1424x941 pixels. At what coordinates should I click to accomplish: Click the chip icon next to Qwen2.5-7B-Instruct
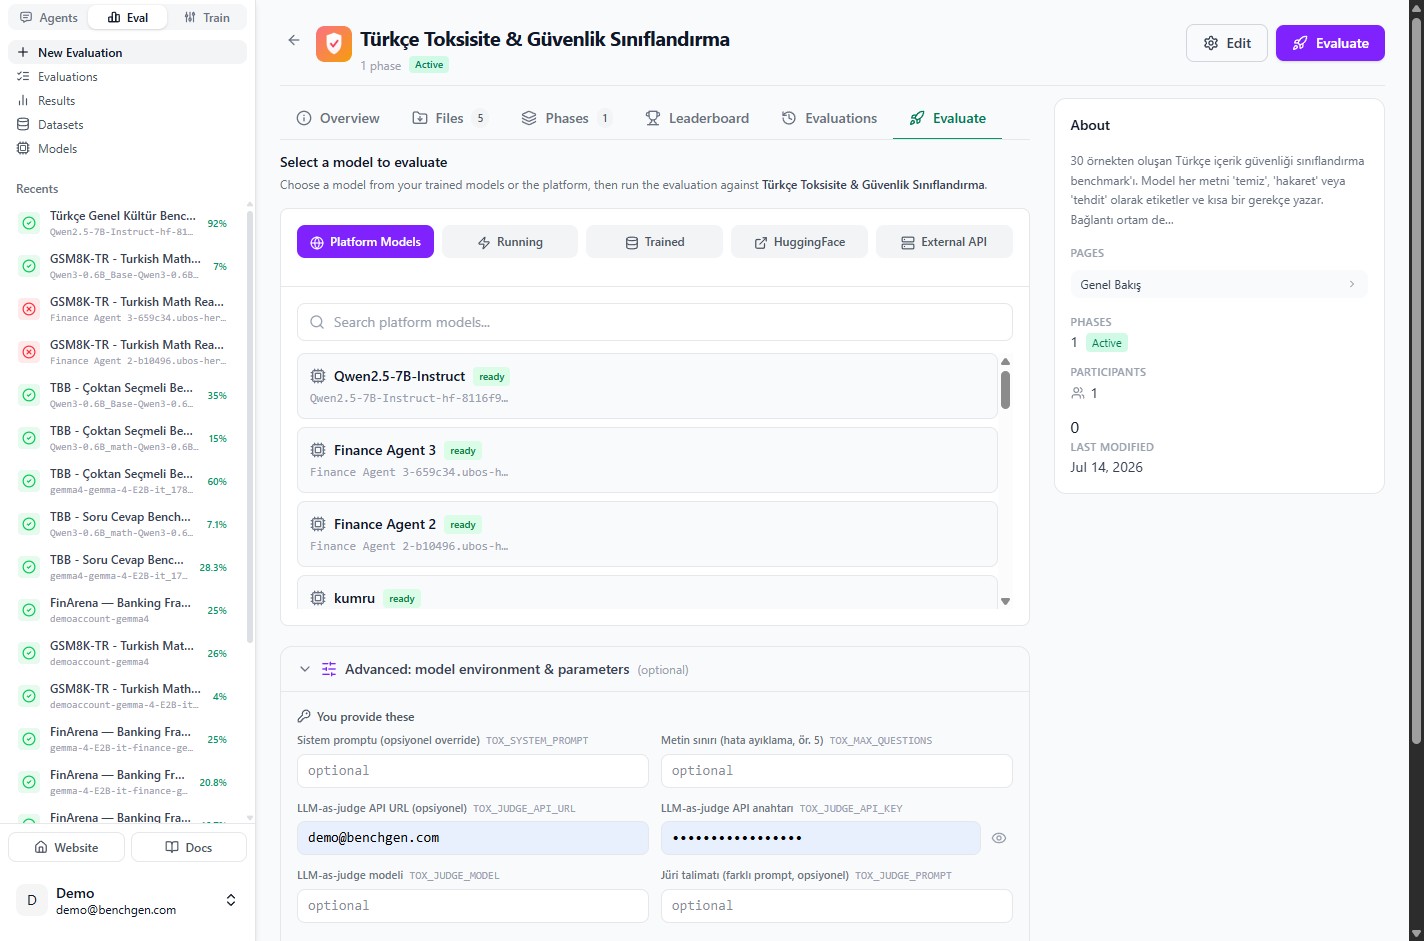coord(318,376)
